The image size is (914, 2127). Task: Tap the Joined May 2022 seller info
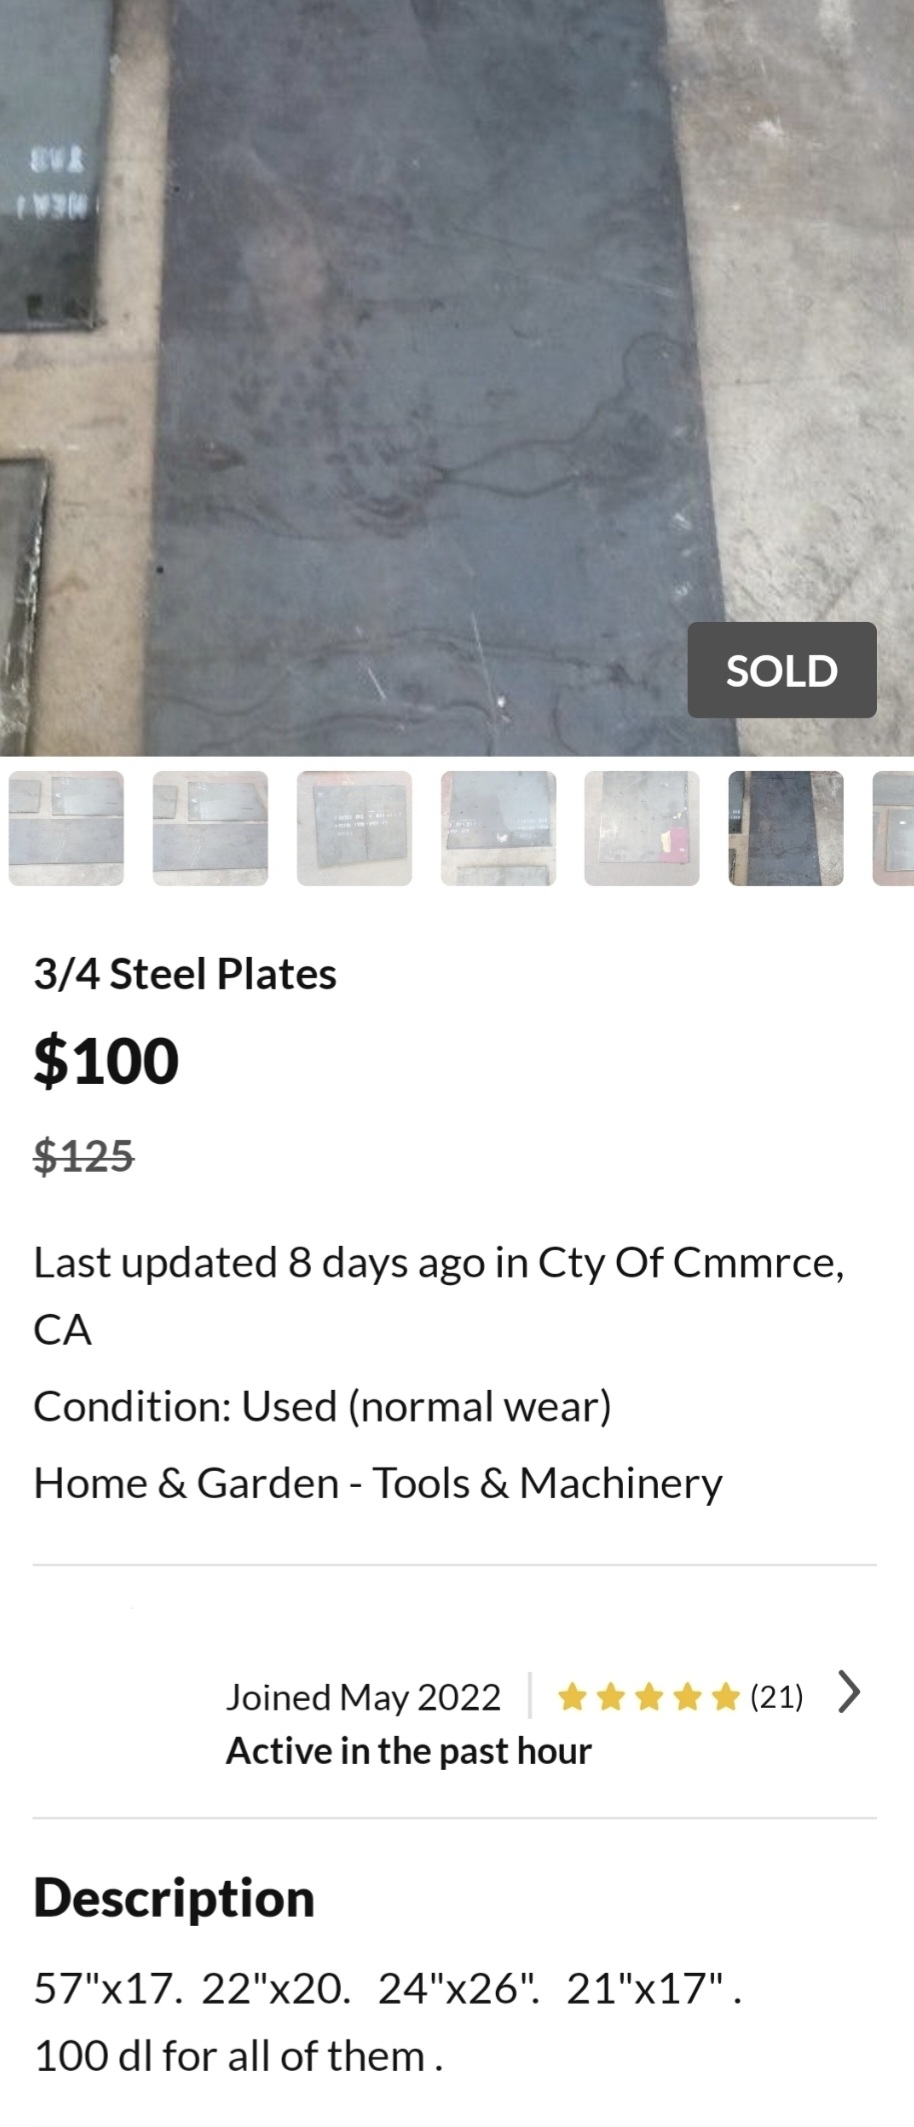click(x=363, y=1697)
